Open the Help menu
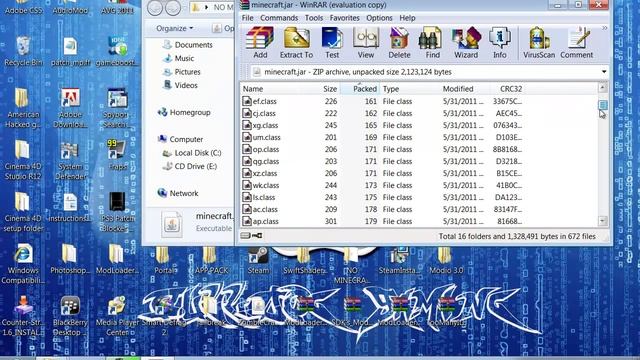The width and height of the screenshot is (640, 360). [x=407, y=18]
